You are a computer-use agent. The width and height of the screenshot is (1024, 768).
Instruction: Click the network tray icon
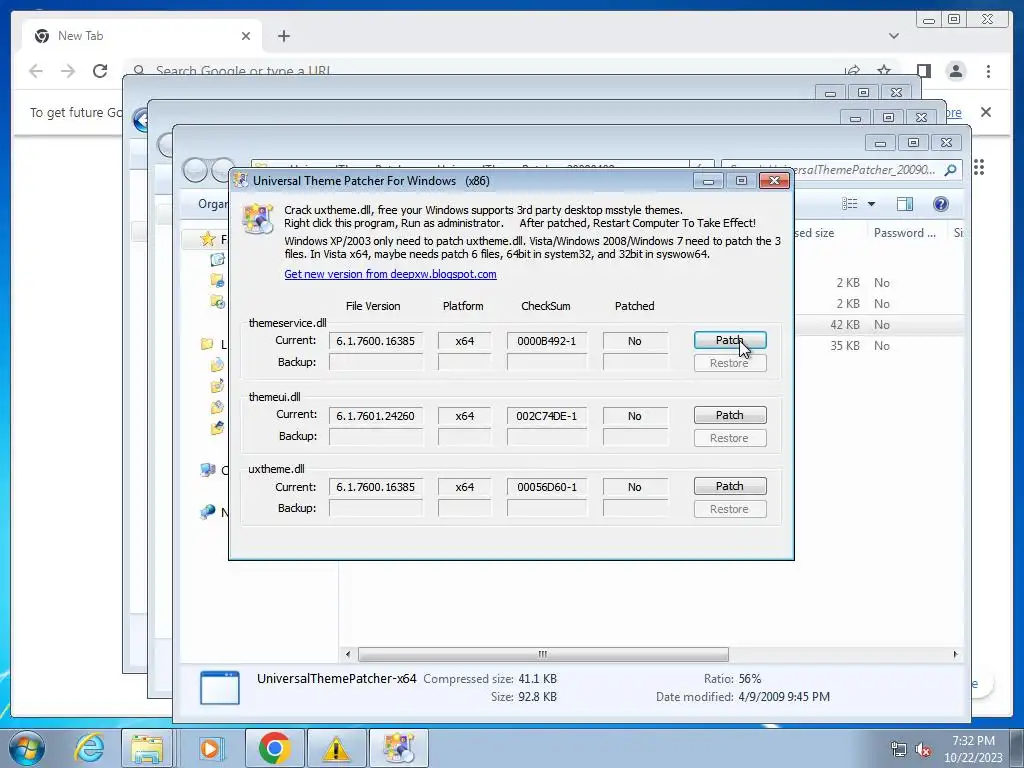point(899,749)
